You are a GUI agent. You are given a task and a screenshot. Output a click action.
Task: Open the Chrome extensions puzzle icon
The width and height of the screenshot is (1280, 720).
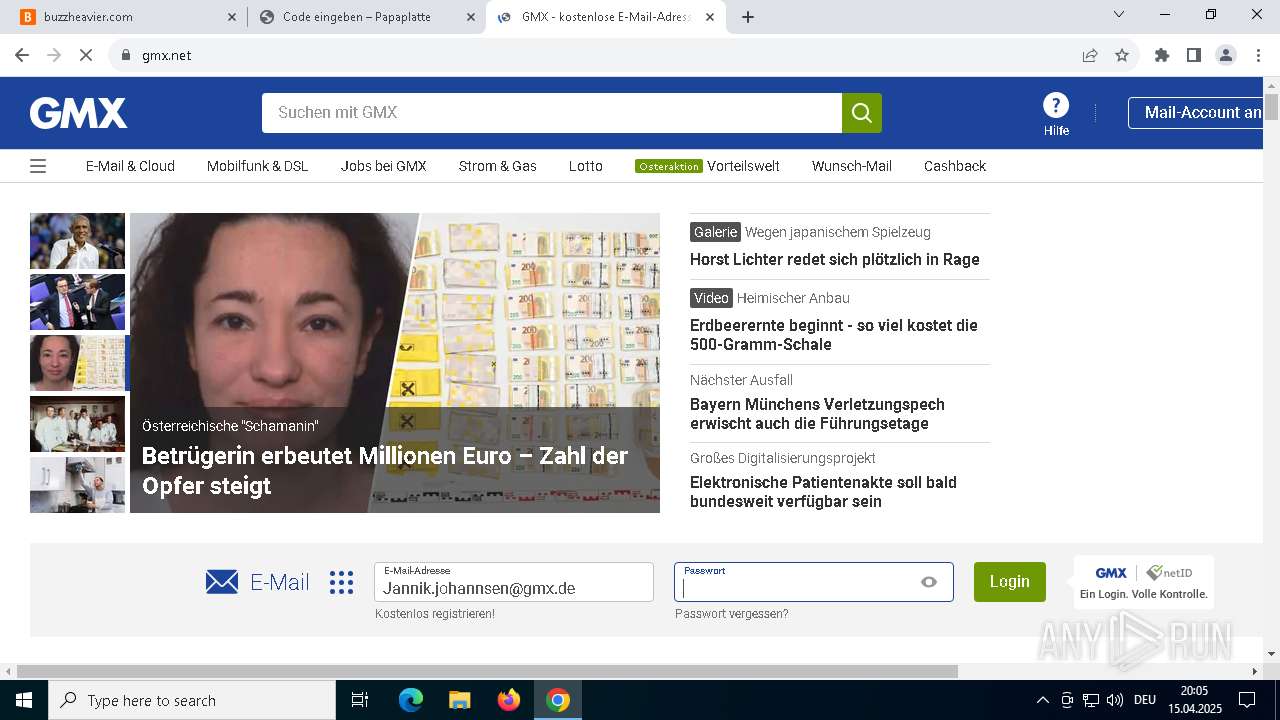(1162, 55)
